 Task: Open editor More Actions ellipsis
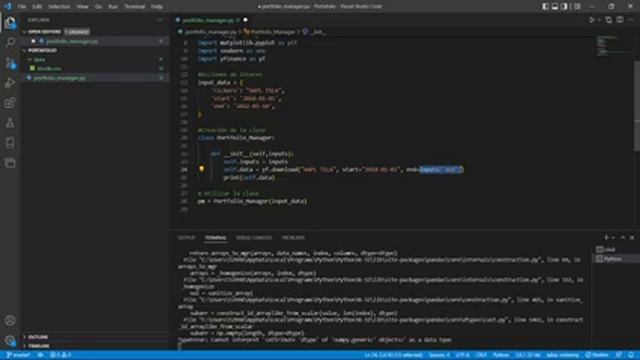coord(631,20)
